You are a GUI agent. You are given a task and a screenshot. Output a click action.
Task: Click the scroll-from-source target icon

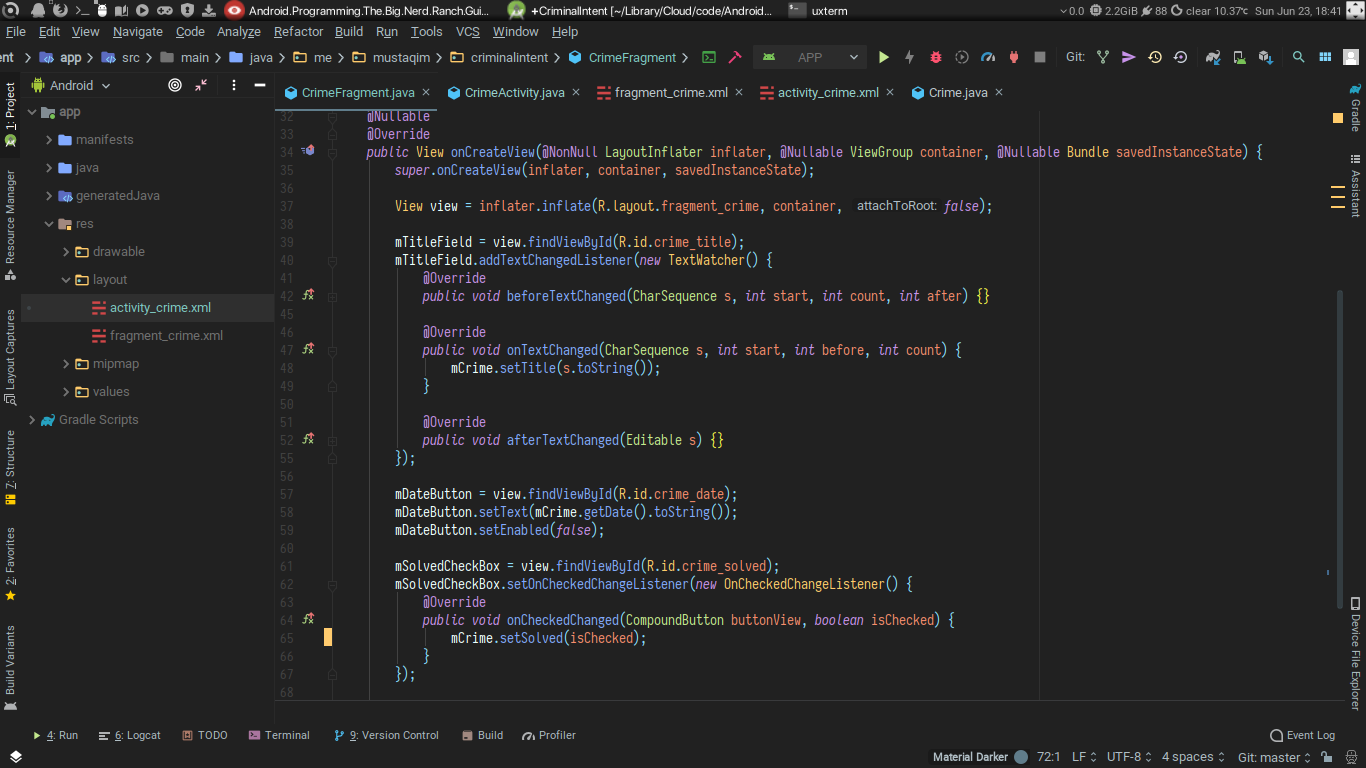[x=175, y=86]
